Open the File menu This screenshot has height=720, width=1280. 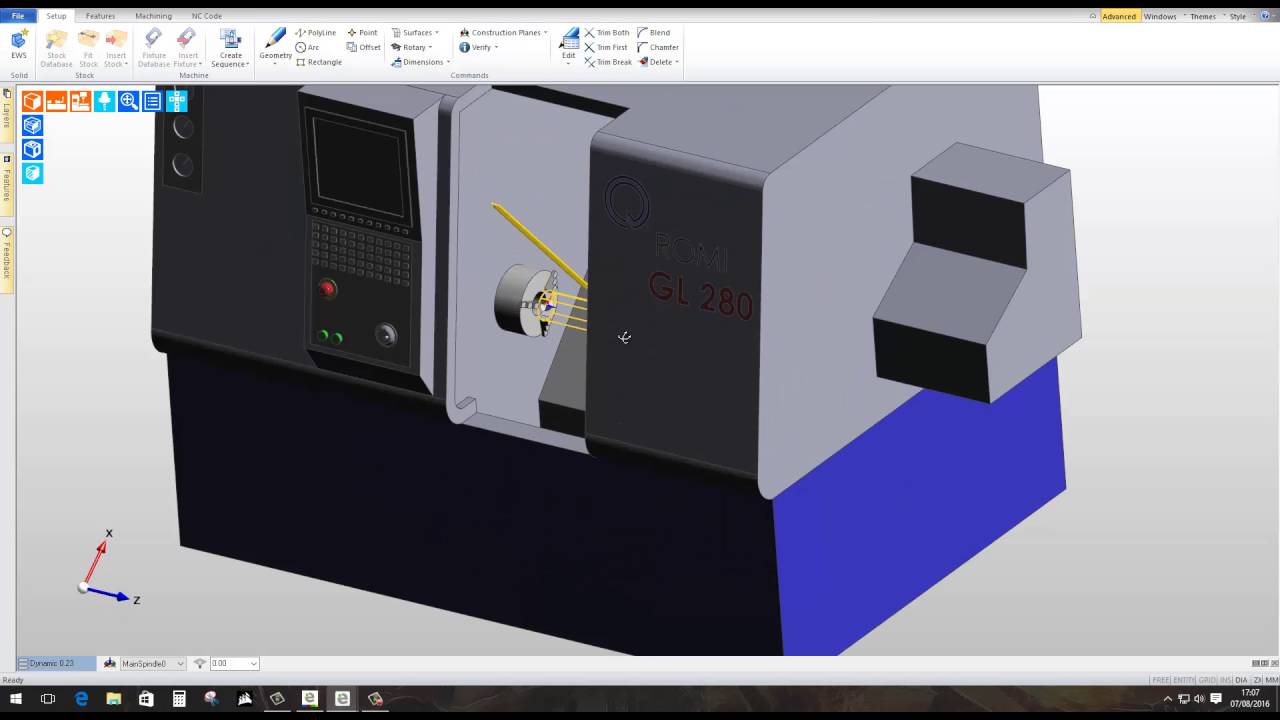coord(18,16)
